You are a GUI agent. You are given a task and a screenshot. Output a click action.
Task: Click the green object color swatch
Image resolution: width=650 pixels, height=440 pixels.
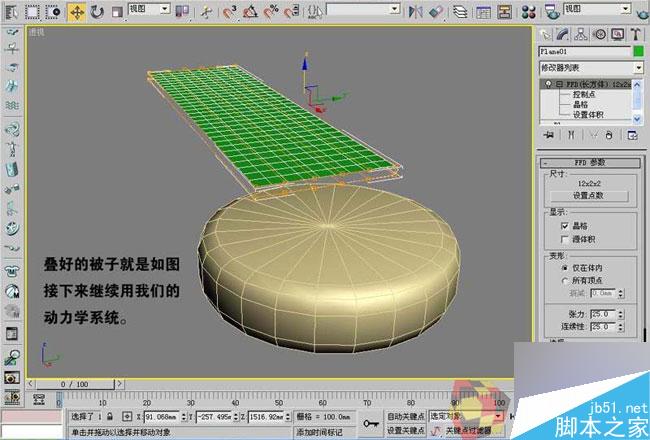[x=639, y=51]
